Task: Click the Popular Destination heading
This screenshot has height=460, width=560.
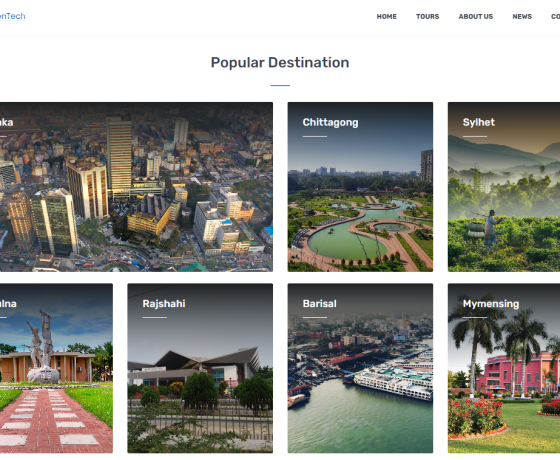Action: (280, 62)
